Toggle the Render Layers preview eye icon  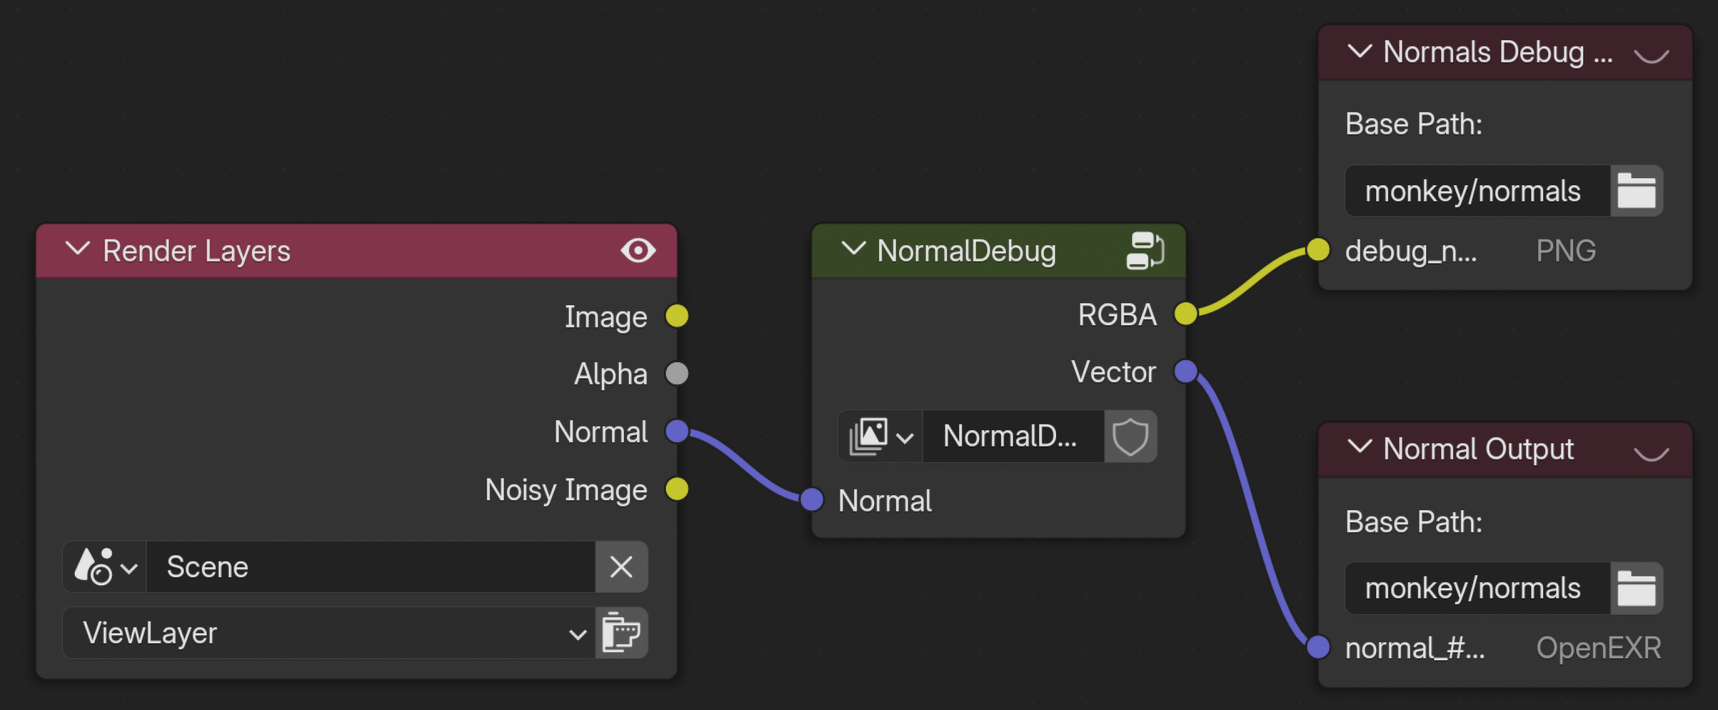pos(638,250)
